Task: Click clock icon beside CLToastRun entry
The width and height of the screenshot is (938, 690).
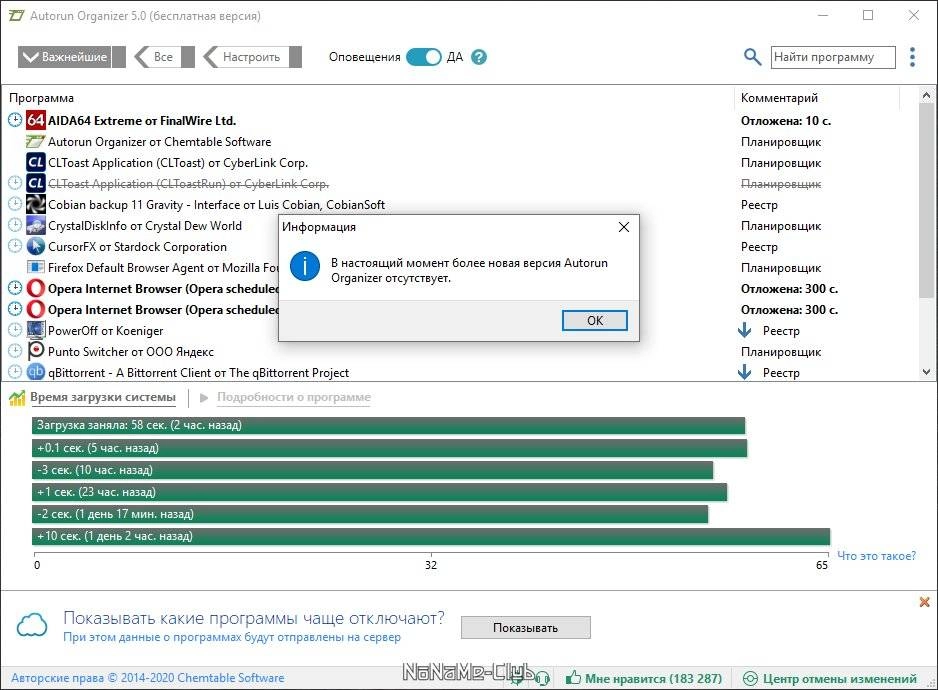Action: pyautogui.click(x=15, y=183)
